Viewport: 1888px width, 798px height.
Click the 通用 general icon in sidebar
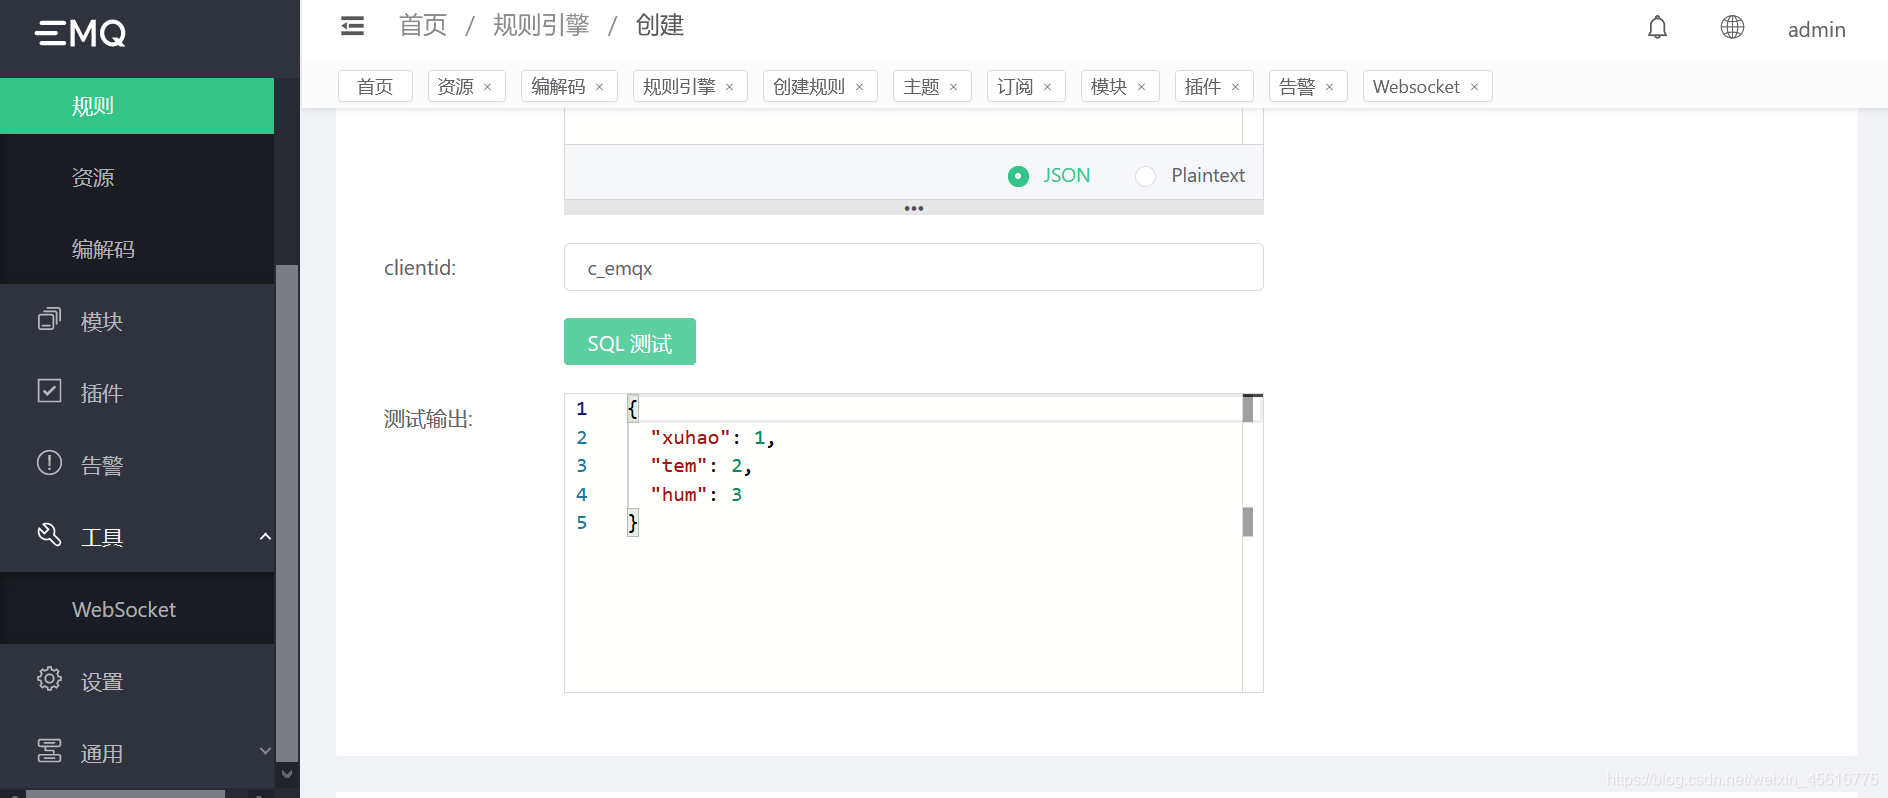pos(49,751)
